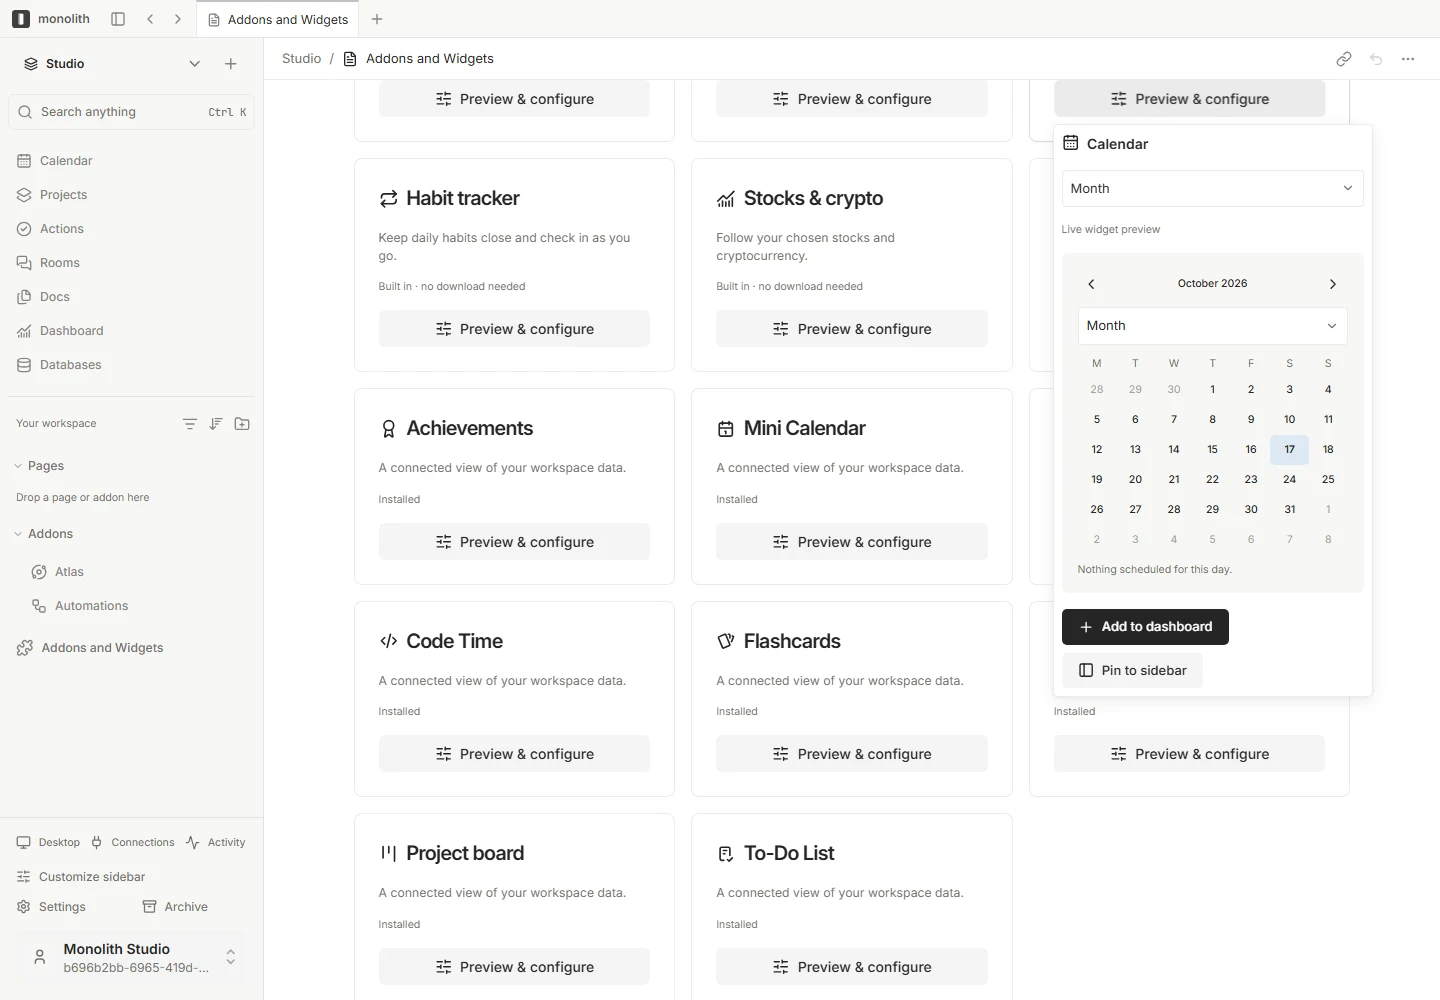
Task: Open the Month dropdown under Calendar heading
Action: coord(1212,189)
